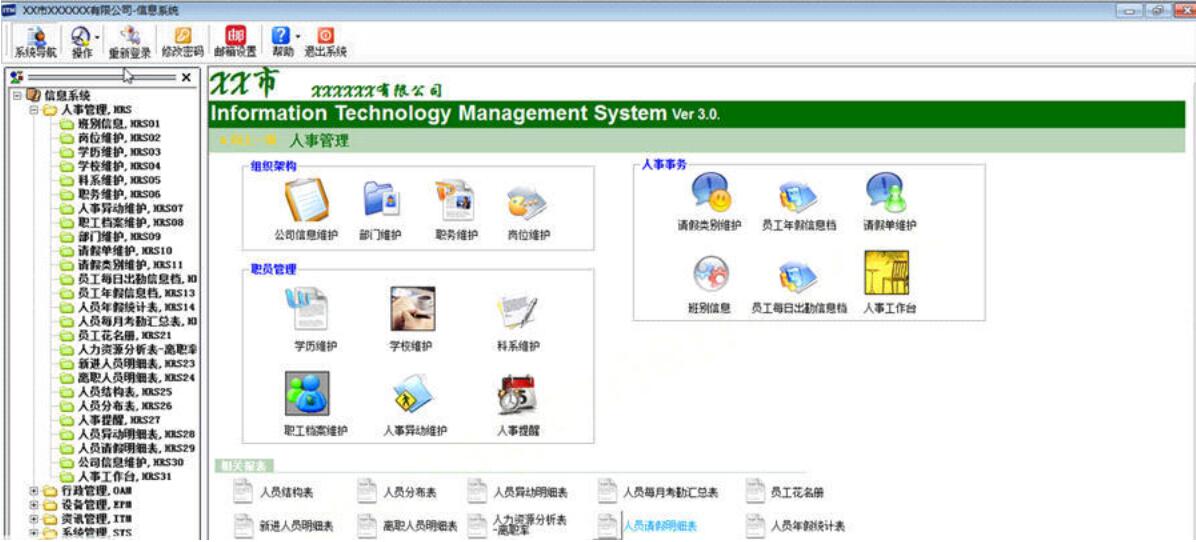Viewport: 1196px width, 542px height.
Task: Close the navigation tree panel
Action: click(x=186, y=77)
